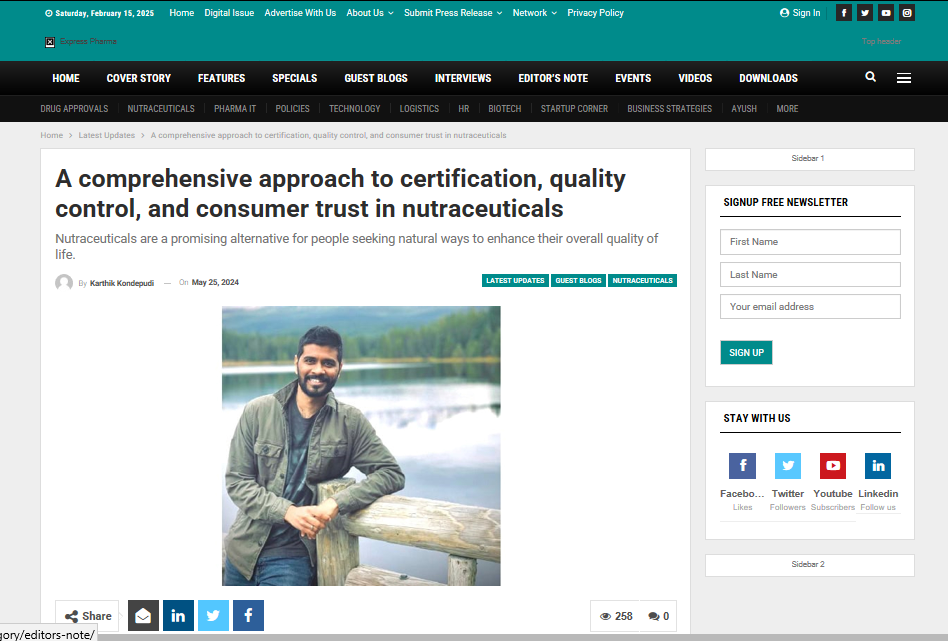Share article via email envelope icon
Viewport: 948px width, 641px height.
(143, 616)
